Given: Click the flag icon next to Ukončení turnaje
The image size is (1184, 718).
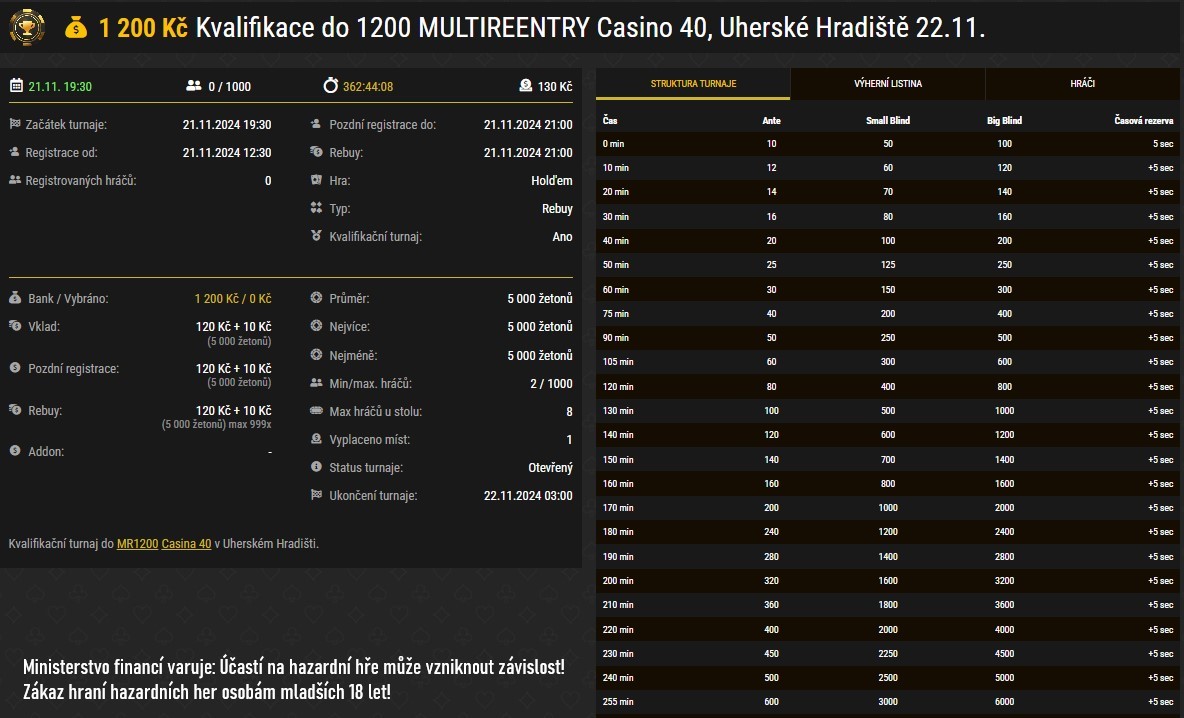Looking at the screenshot, I should [316, 495].
